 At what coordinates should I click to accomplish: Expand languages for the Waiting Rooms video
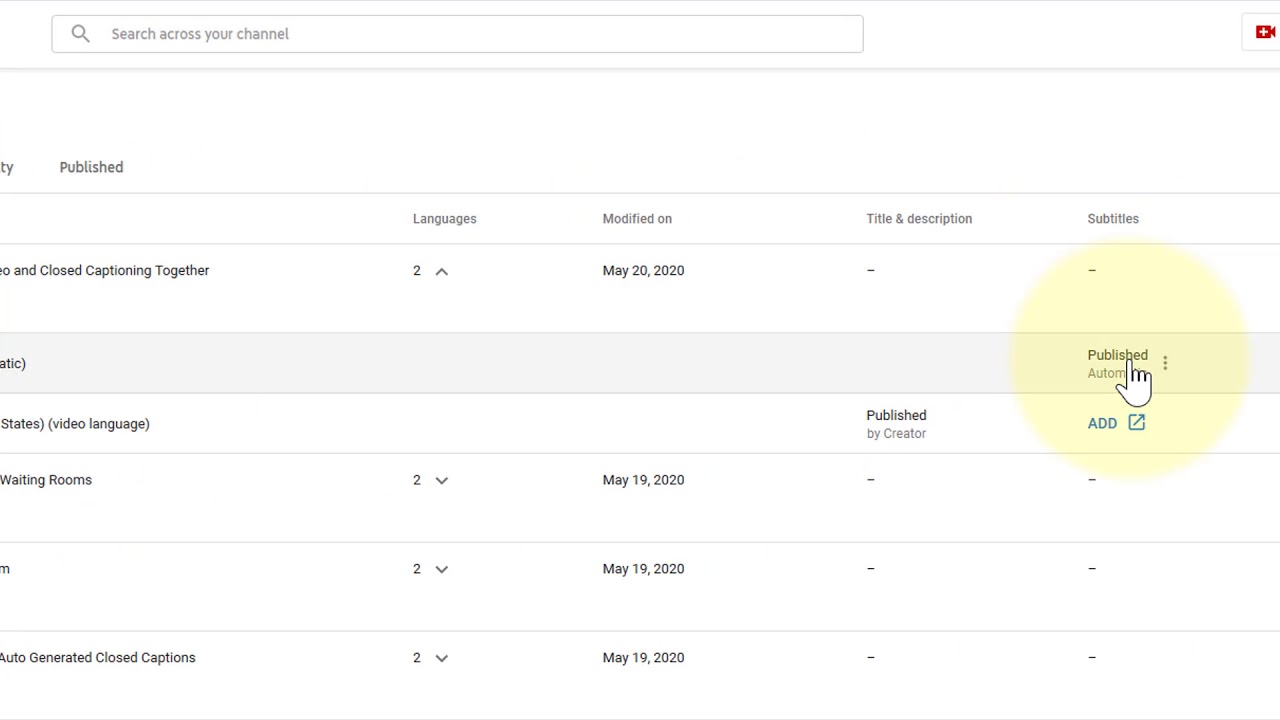[441, 480]
